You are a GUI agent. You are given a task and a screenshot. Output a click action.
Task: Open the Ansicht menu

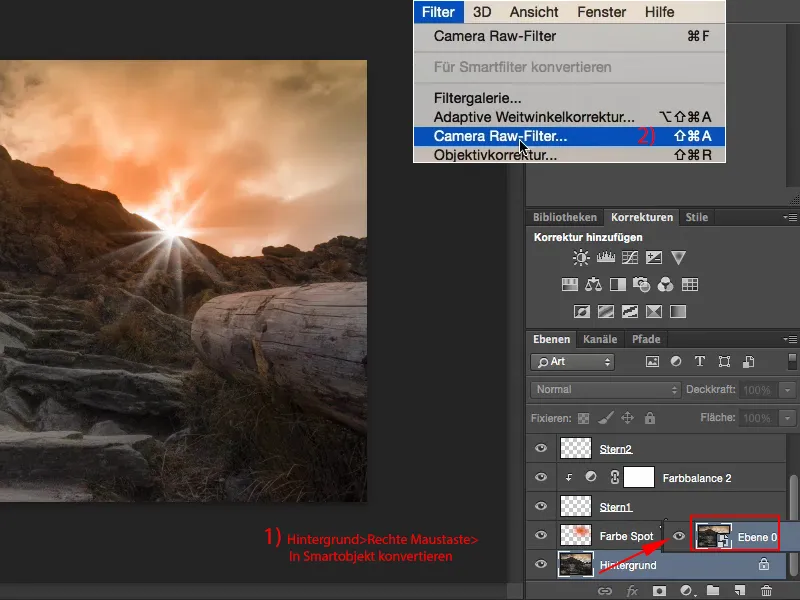click(534, 12)
